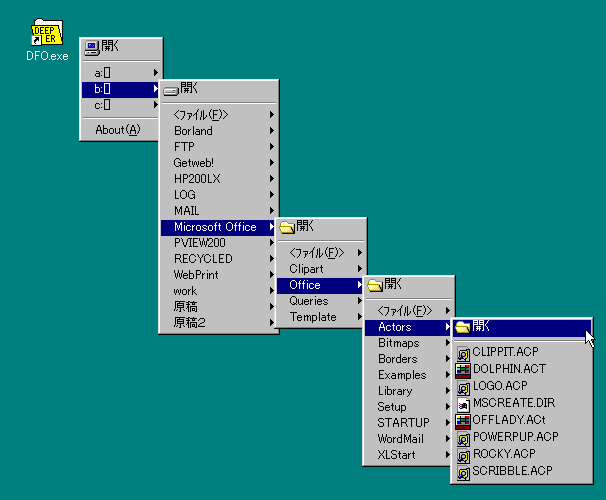Select the highlighted b: drive entry

click(x=121, y=89)
